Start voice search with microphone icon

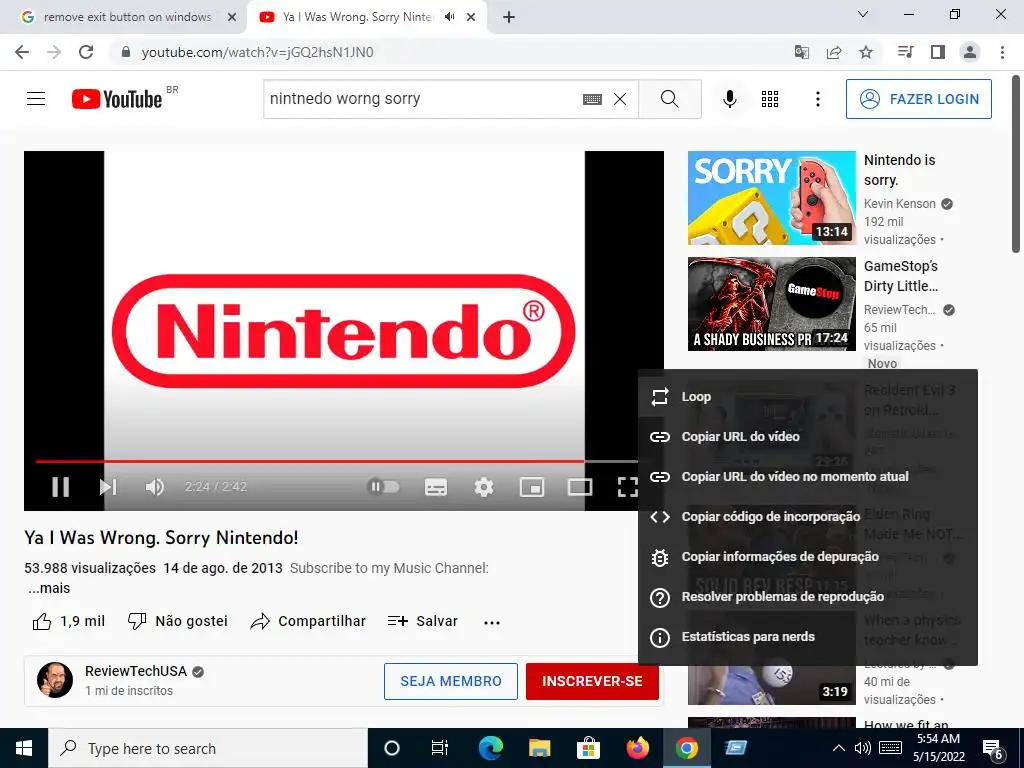pyautogui.click(x=730, y=99)
